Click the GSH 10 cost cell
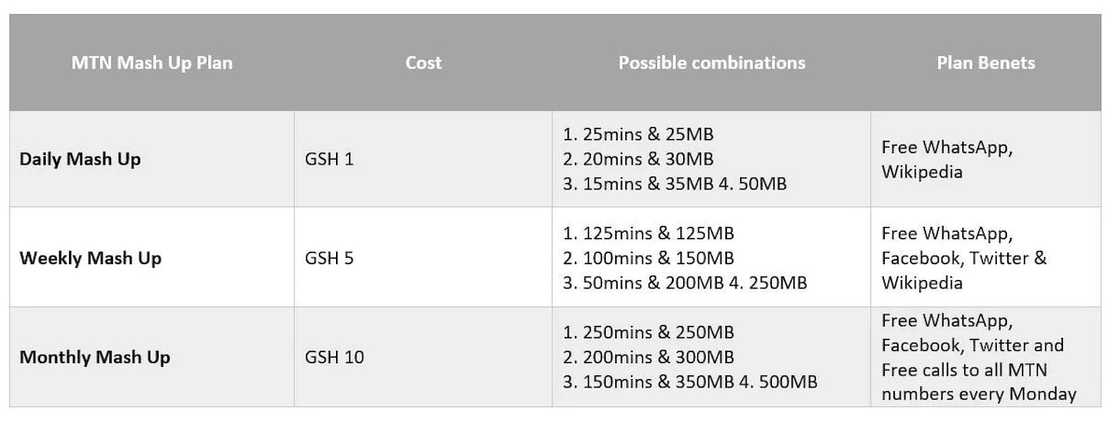The image size is (1120, 424). (x=333, y=357)
